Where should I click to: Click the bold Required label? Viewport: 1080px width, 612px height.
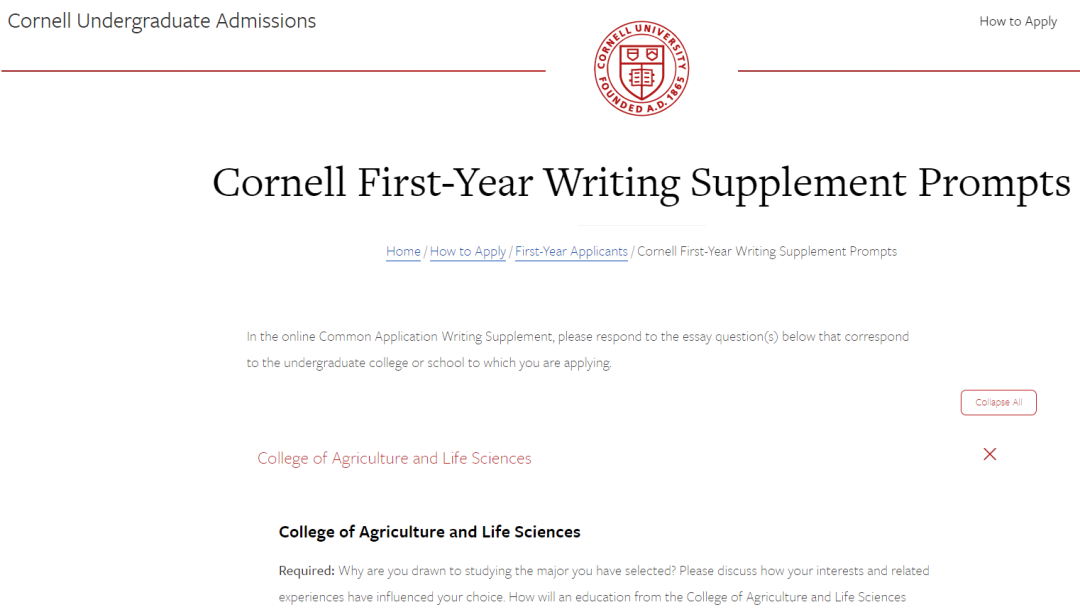[307, 571]
